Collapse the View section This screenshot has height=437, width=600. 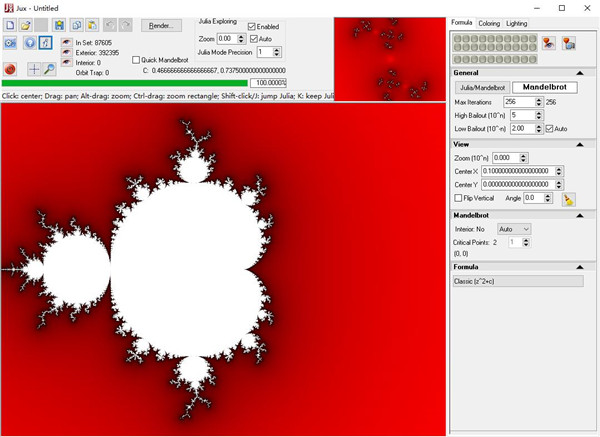pos(591,144)
